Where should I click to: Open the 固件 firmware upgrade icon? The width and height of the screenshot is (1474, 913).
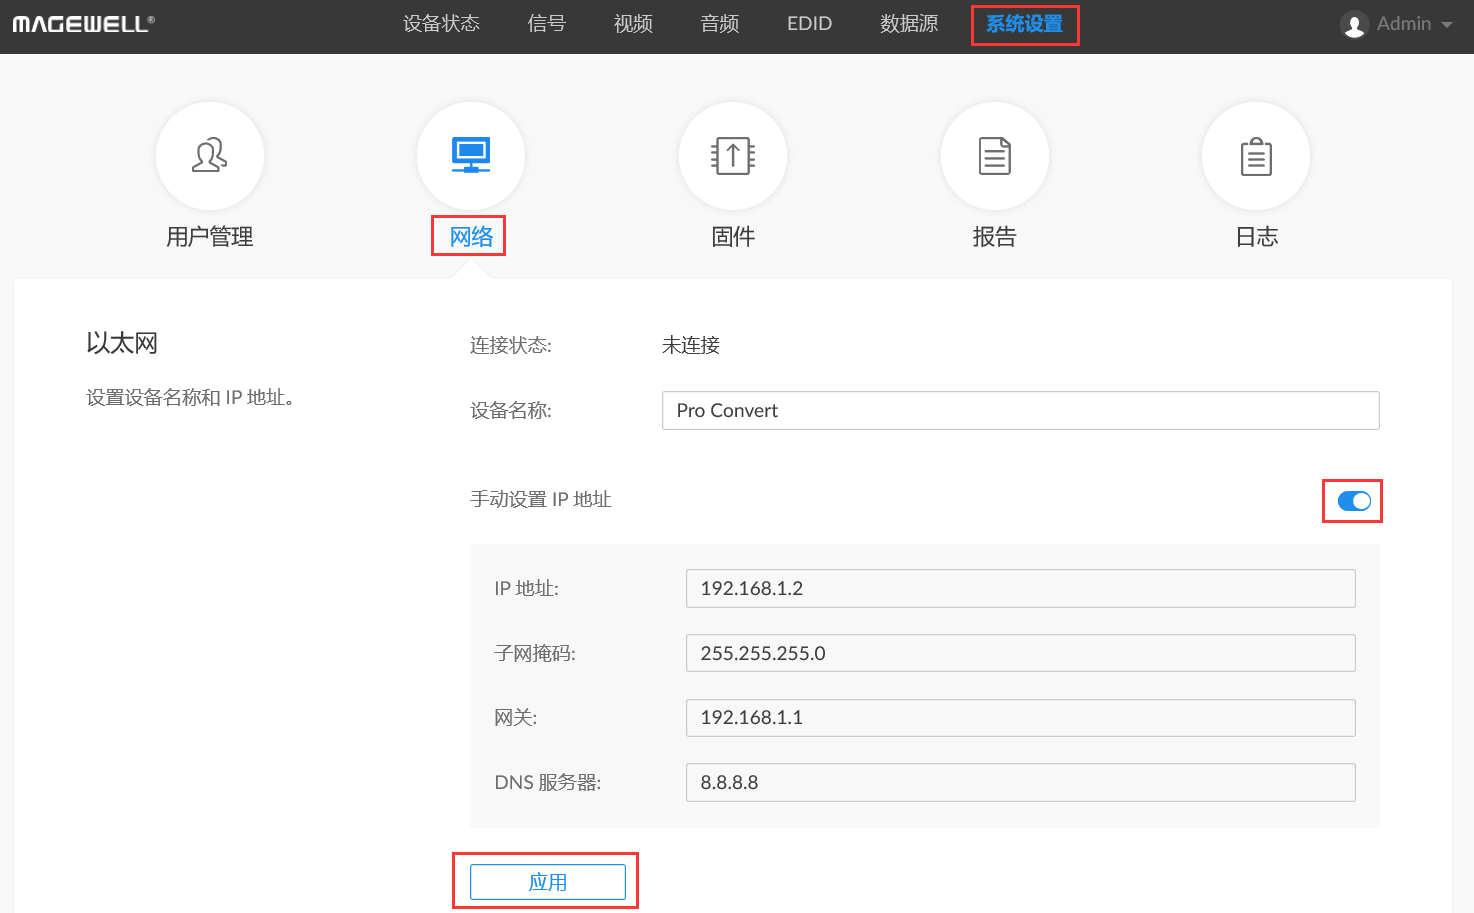(733, 156)
